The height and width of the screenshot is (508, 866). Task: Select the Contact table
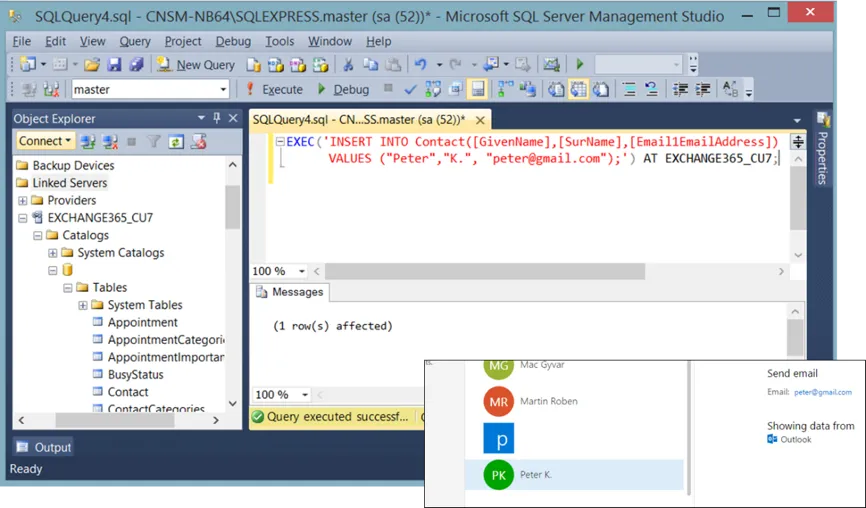click(128, 392)
